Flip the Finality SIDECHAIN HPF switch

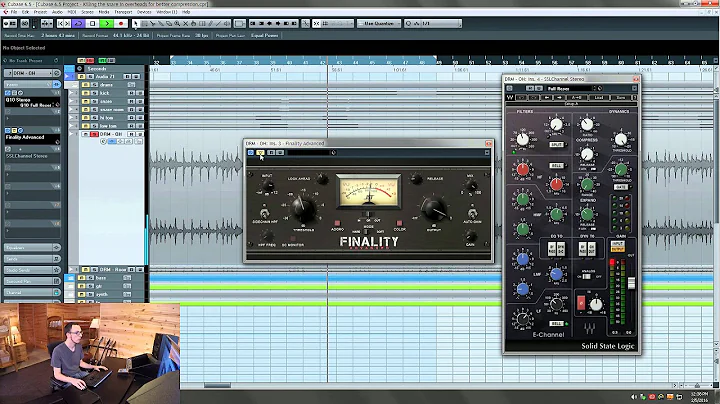pos(264,213)
